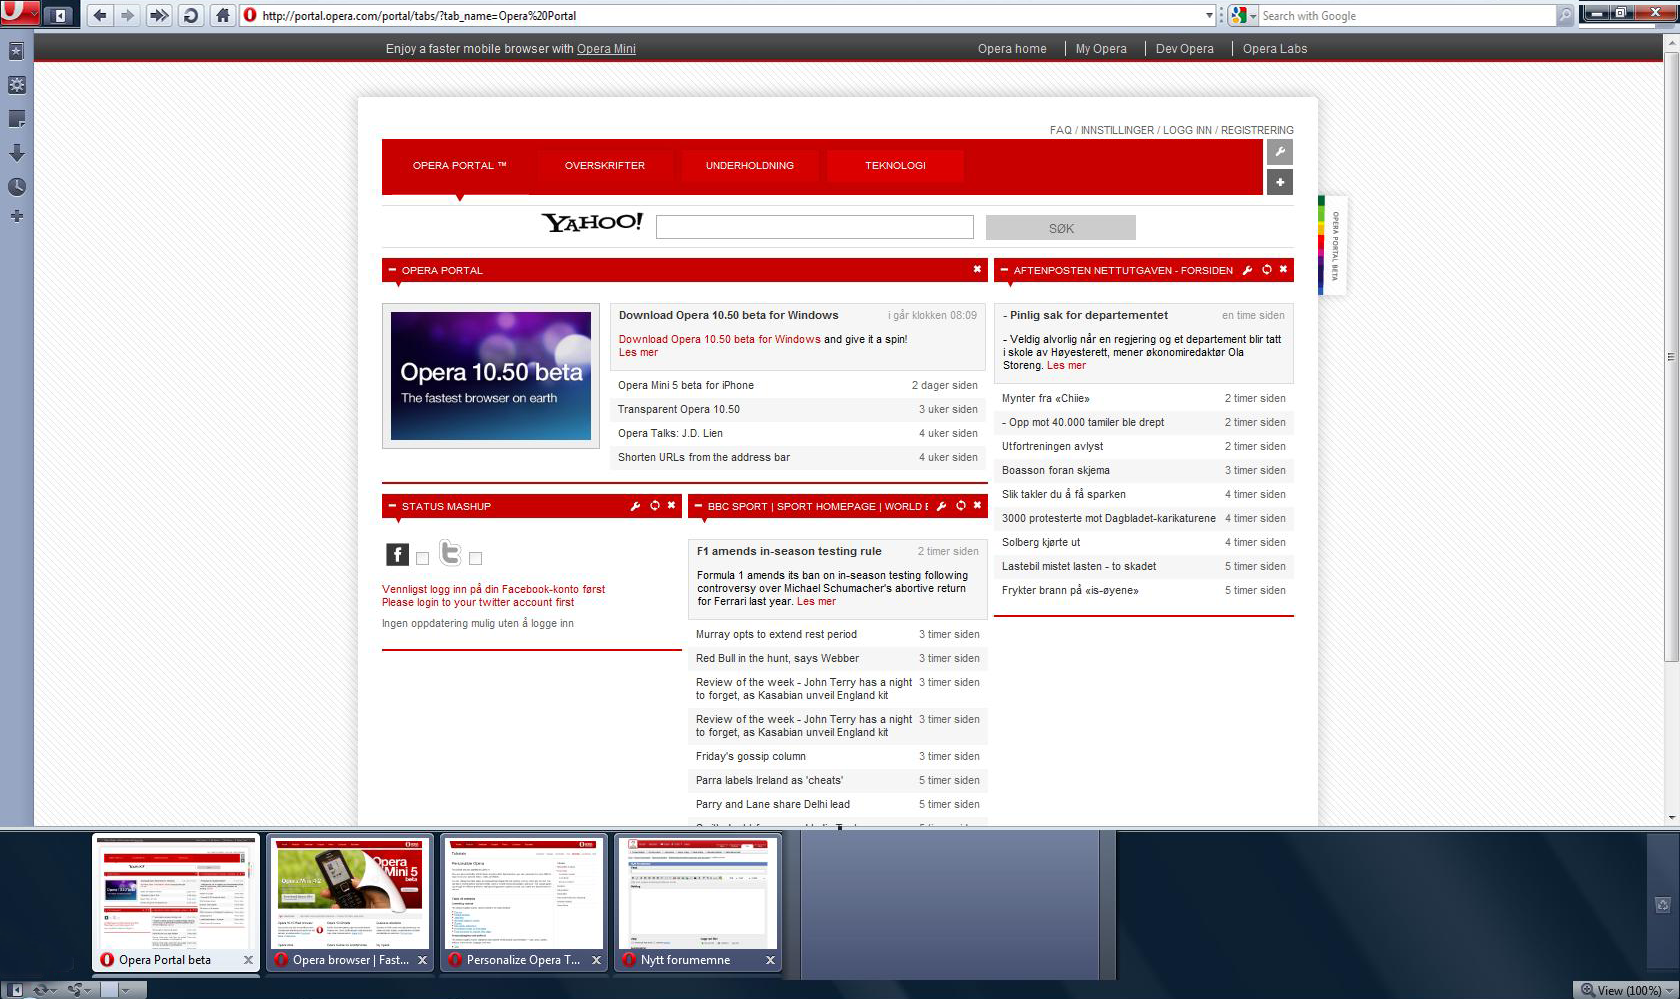Close the Opera Portal widget with its X
The image size is (1680, 999).
977,269
